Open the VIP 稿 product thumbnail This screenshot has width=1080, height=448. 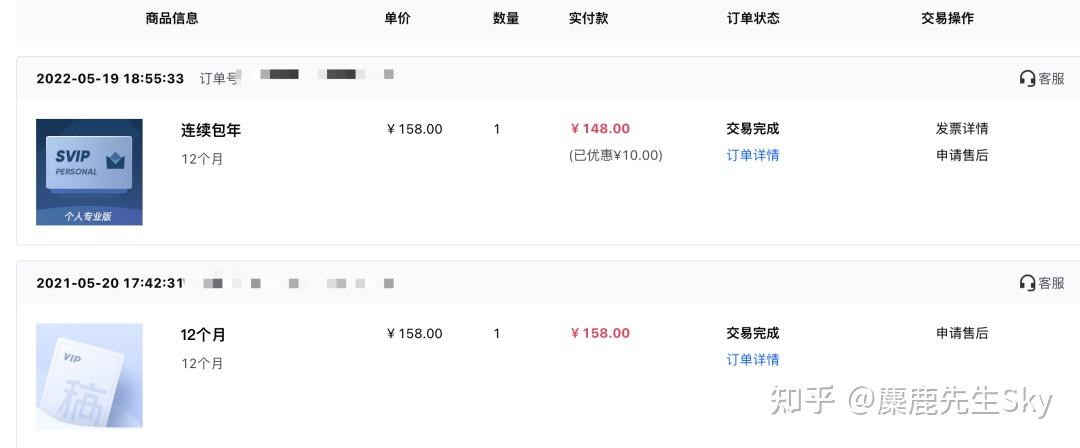coord(89,376)
